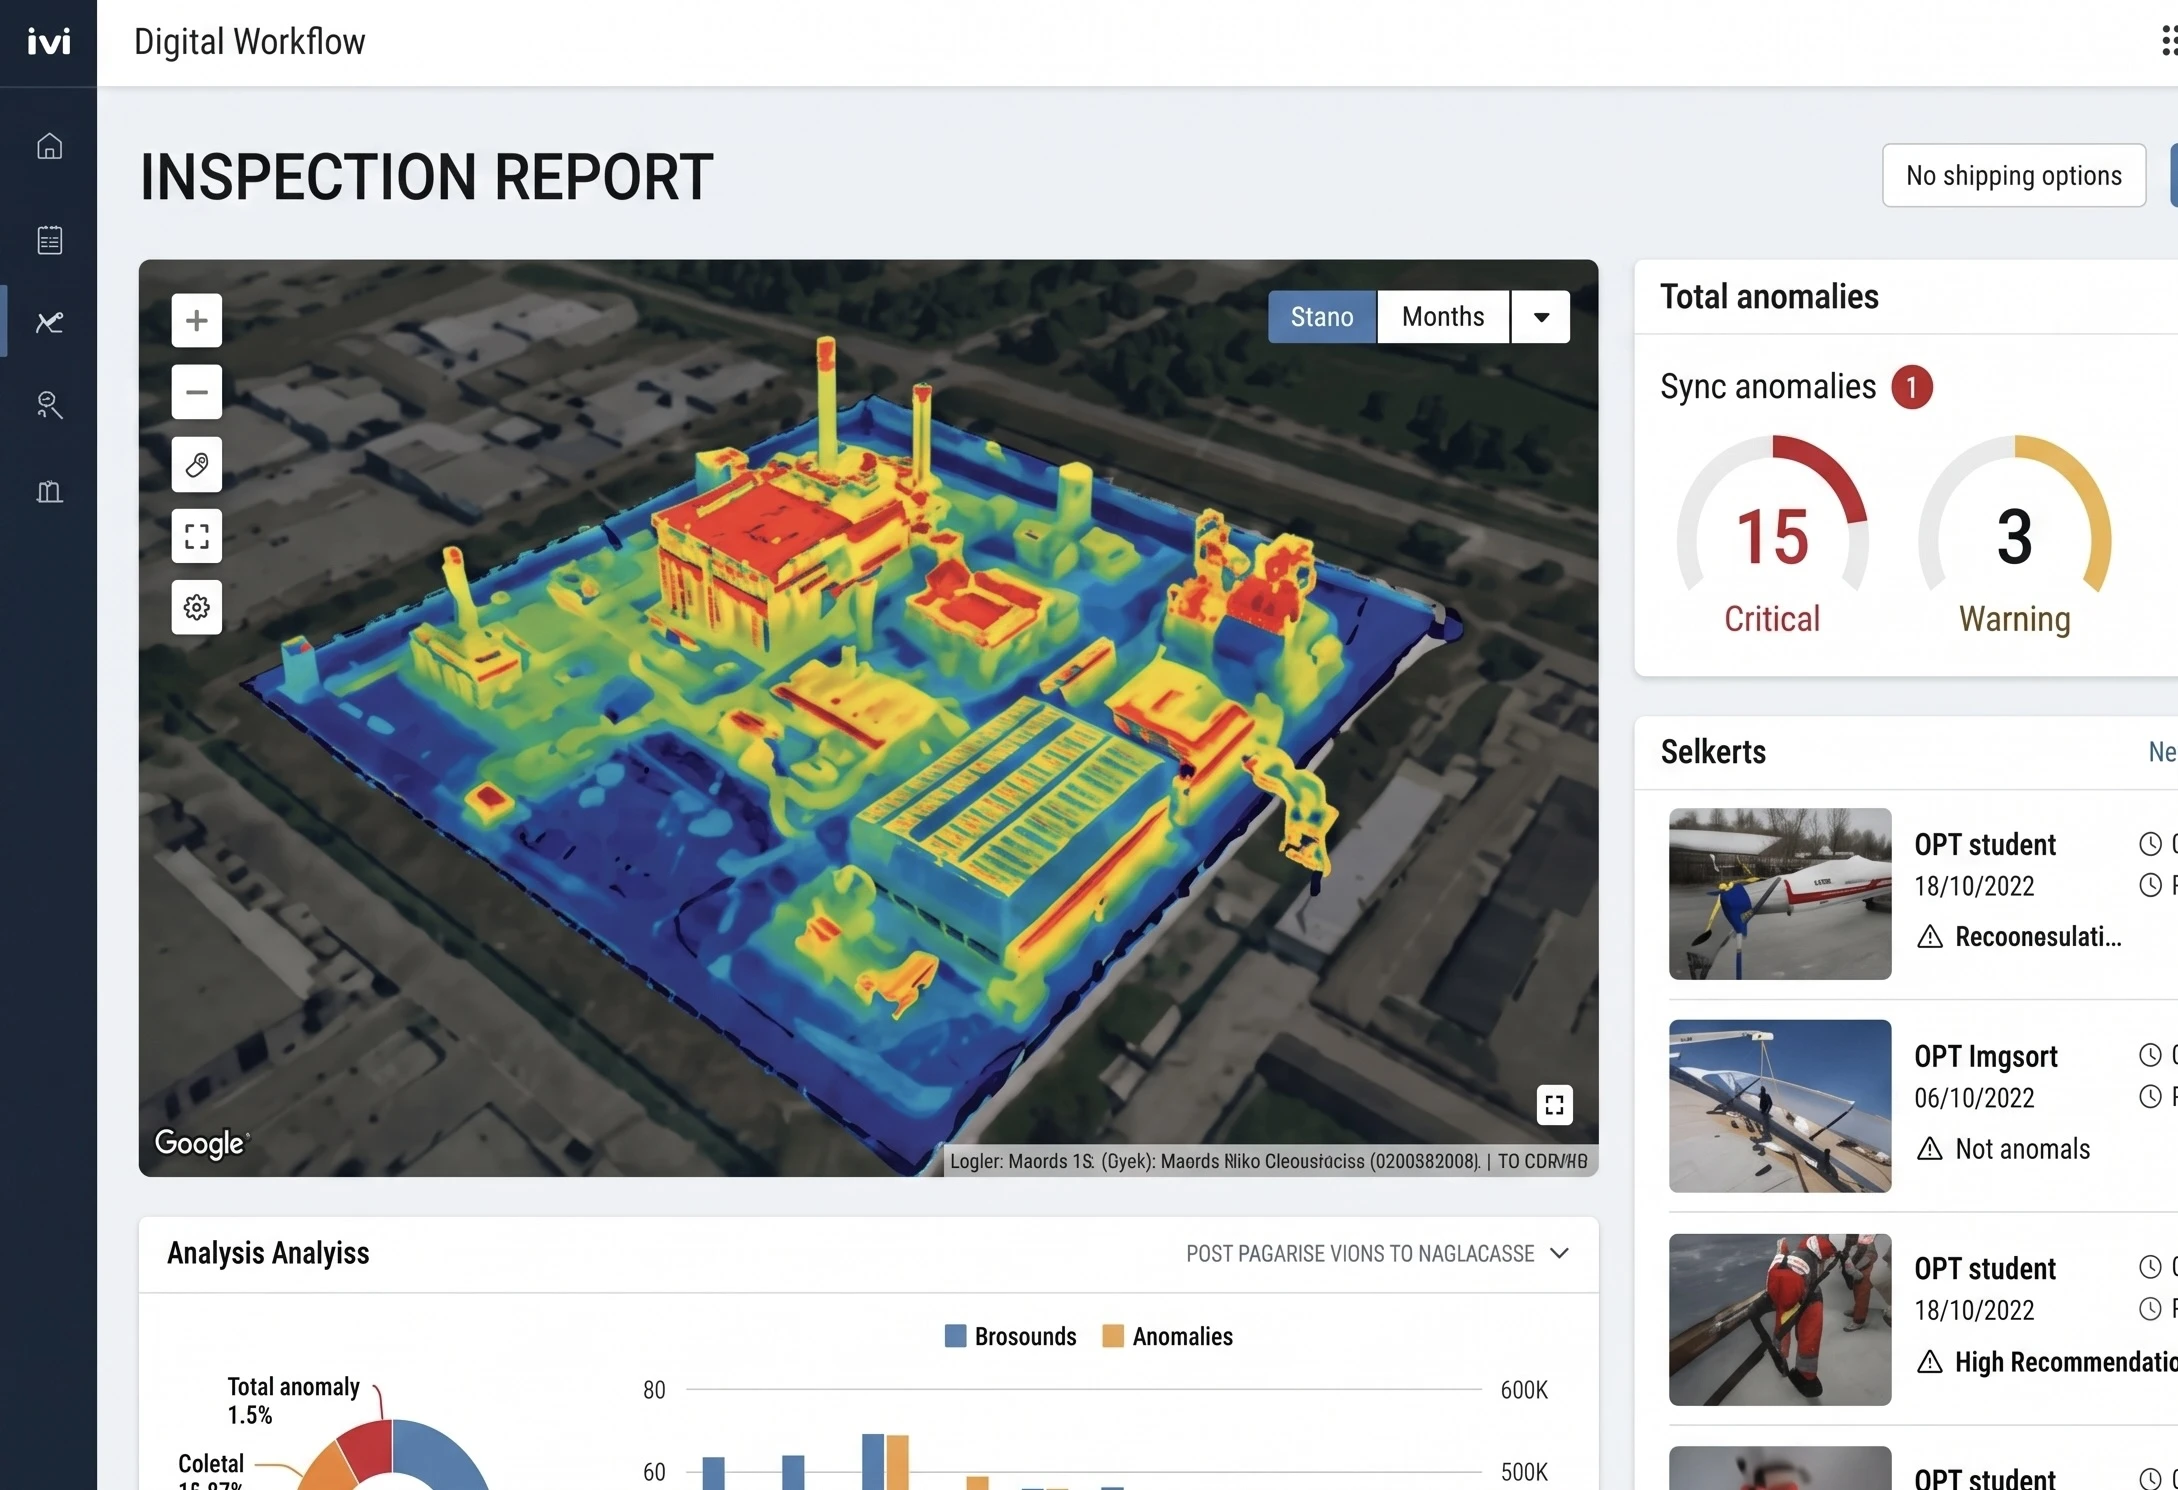Click the No shipping options button
This screenshot has width=2178, height=1490.
[x=2014, y=176]
